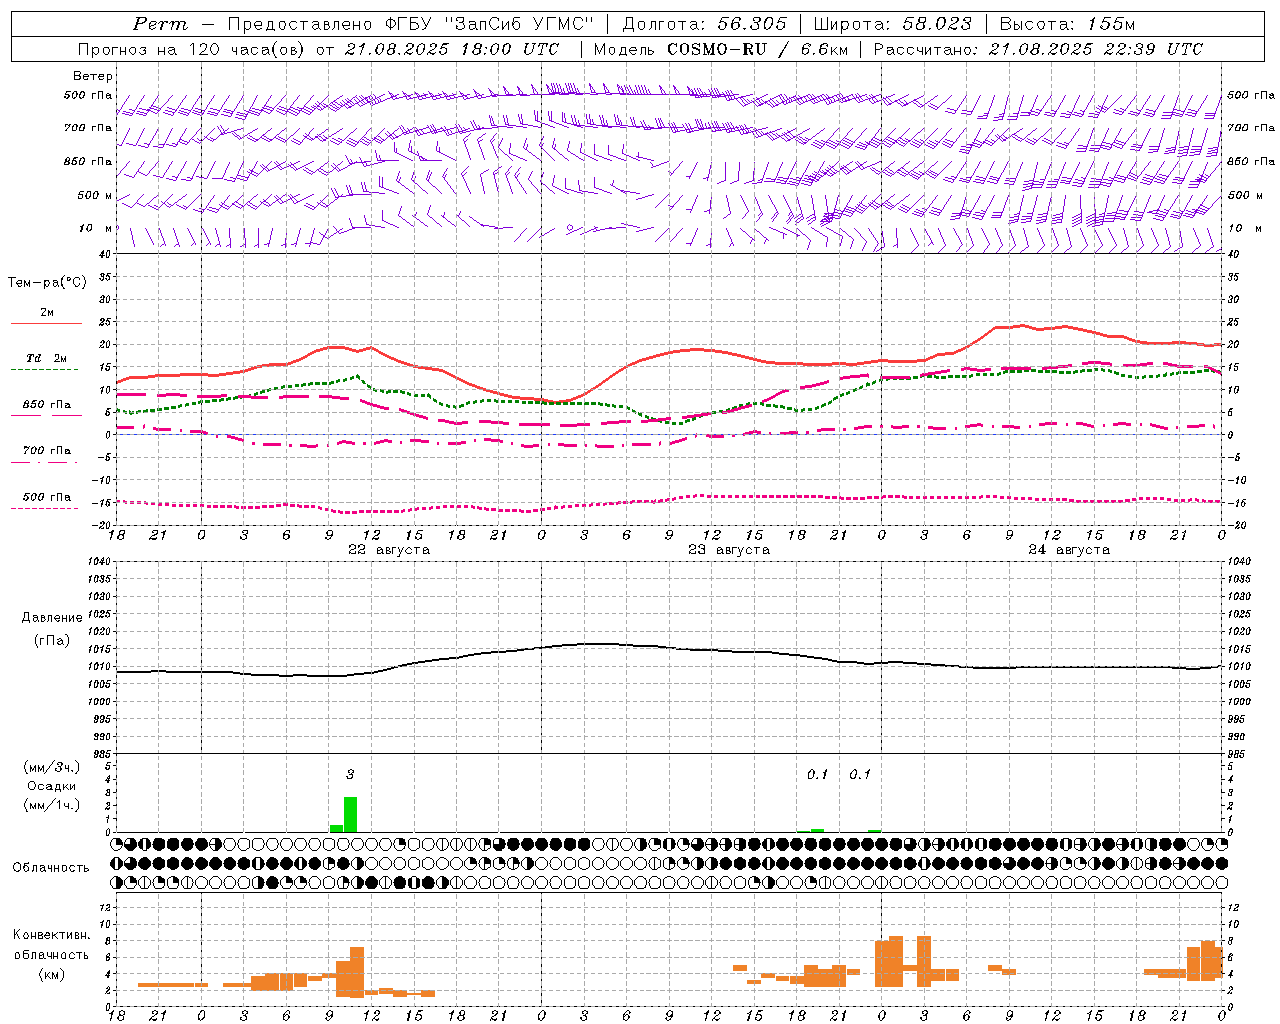1280x1024 pixels.
Task: Click the "24 августа" date label
Action: [1069, 550]
